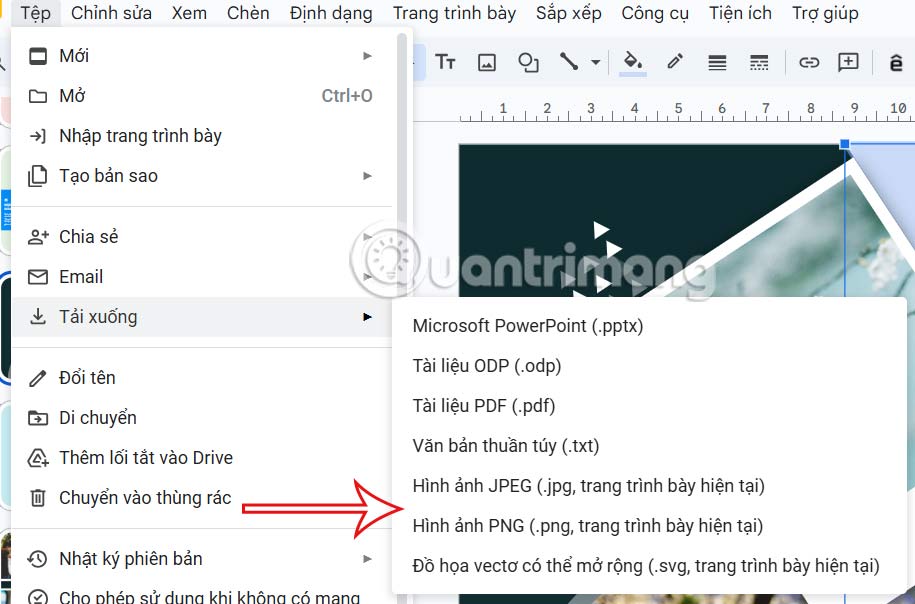Add a comment via toolbar icon
The height and width of the screenshot is (604, 915).
point(848,62)
